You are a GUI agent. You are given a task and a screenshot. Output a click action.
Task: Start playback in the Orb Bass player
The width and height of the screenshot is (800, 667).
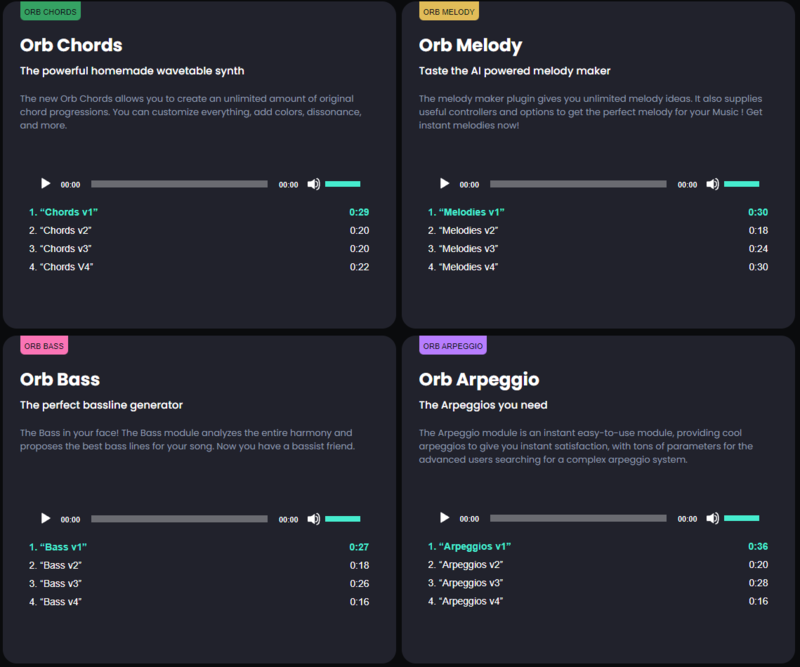click(45, 519)
